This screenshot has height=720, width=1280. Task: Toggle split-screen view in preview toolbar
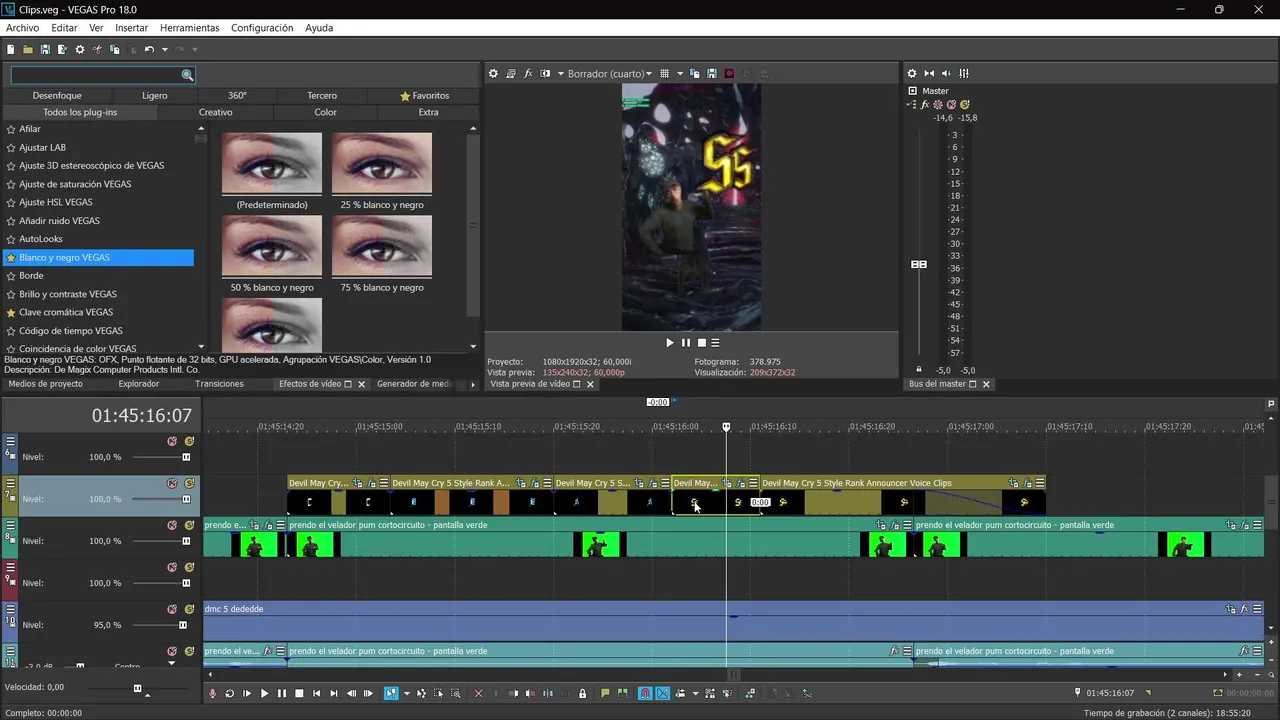click(x=545, y=73)
